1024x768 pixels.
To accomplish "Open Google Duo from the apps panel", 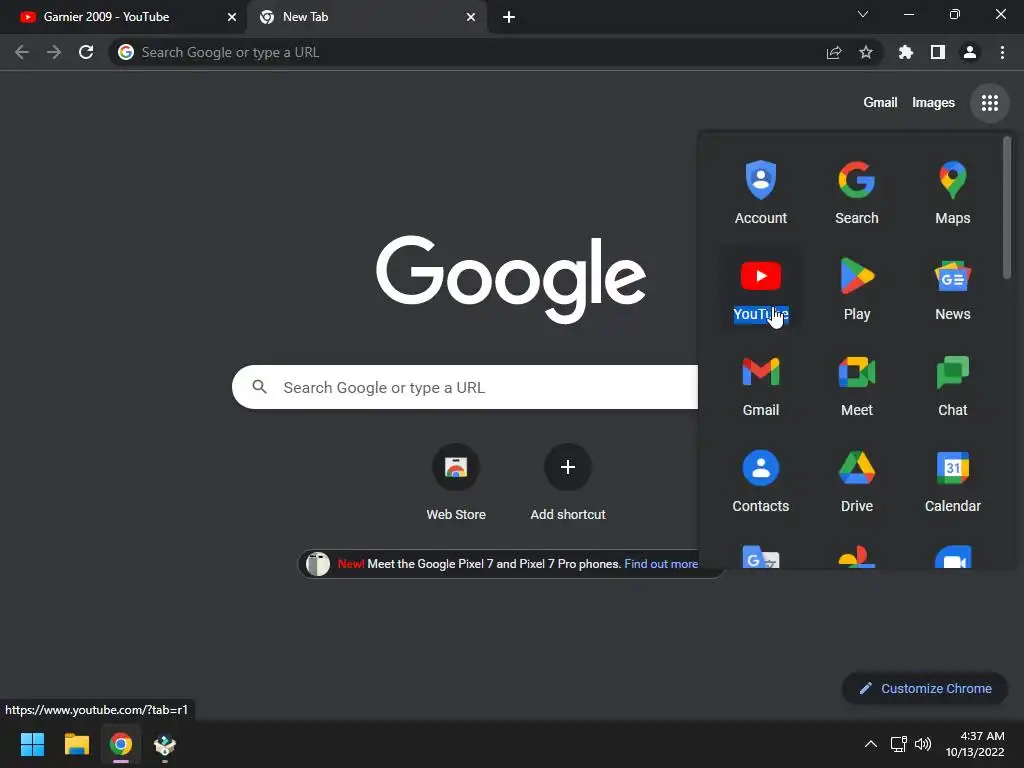I will tap(952, 556).
